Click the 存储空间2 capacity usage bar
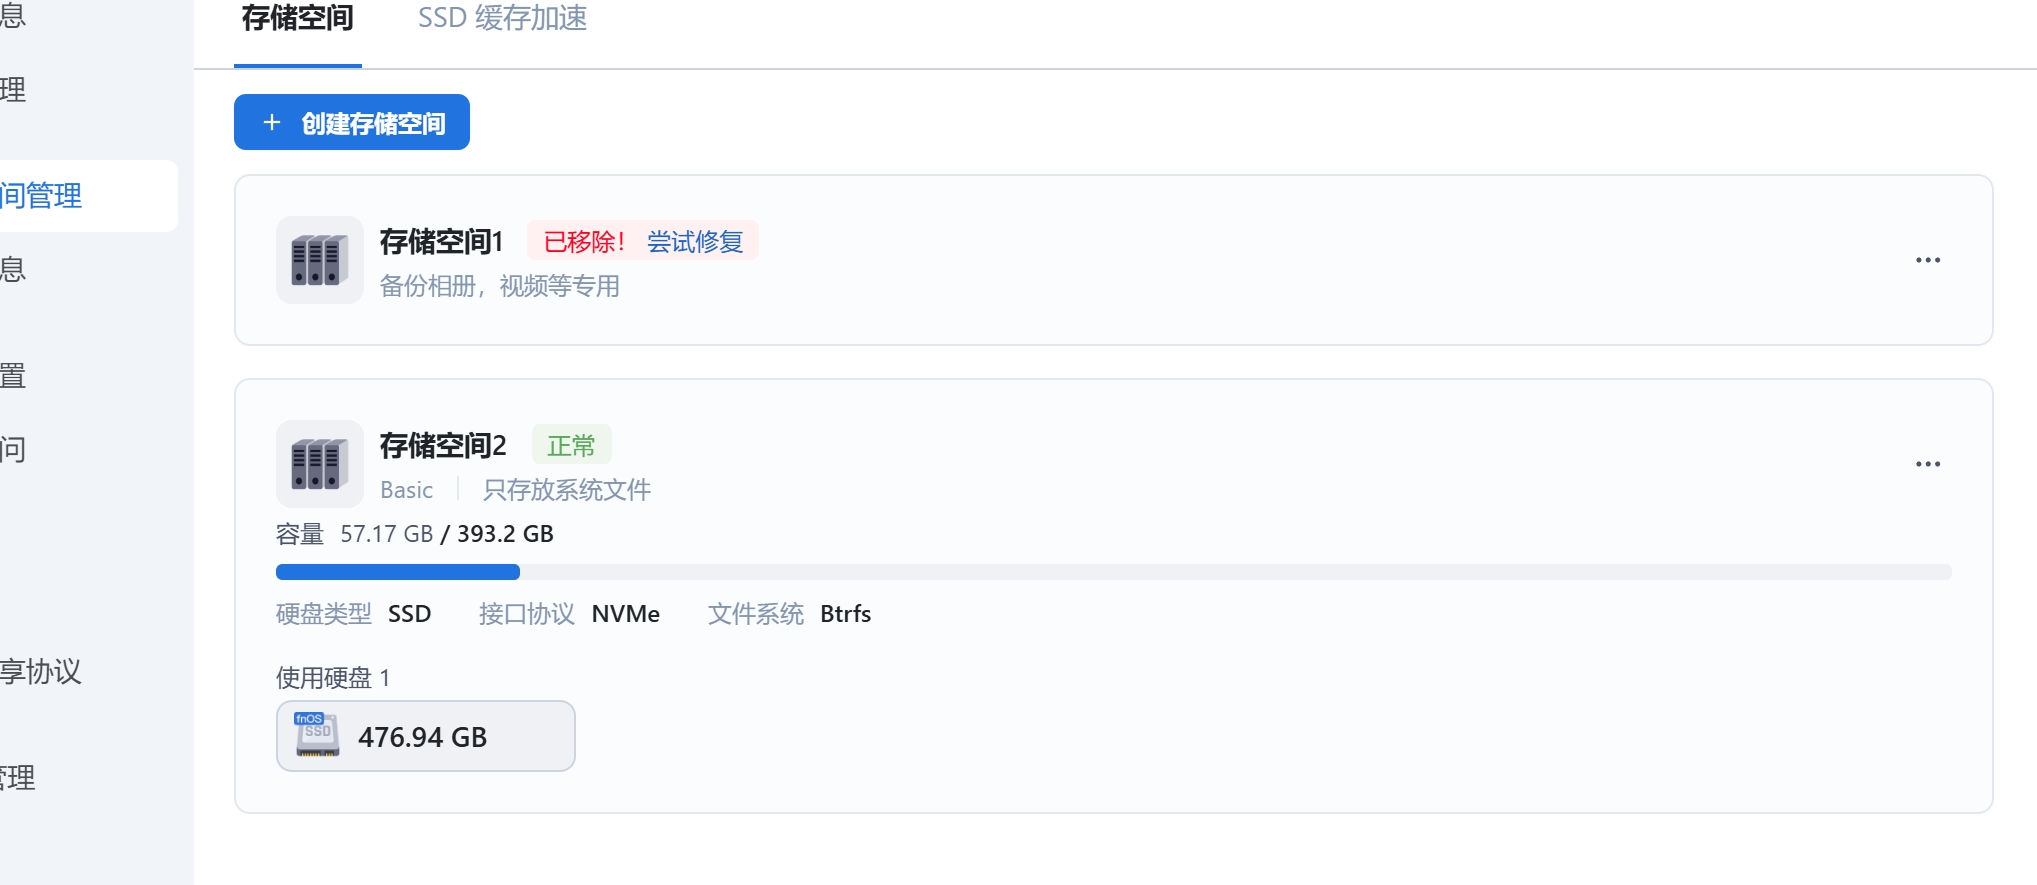 (1112, 572)
